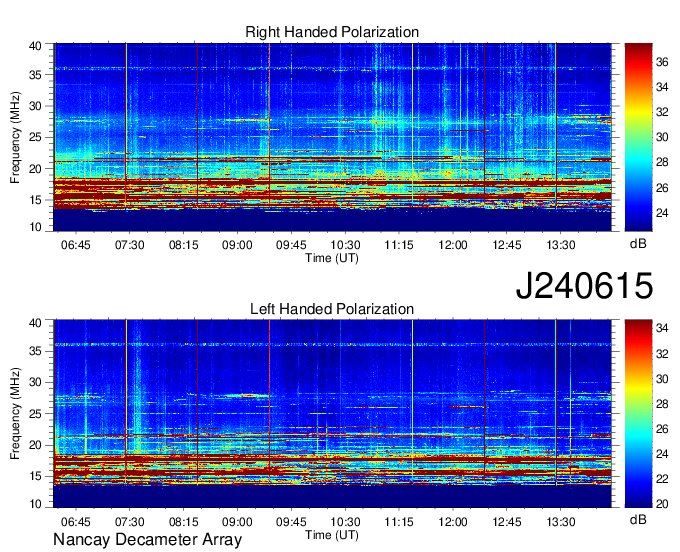Click the '35' frequency tick on the top plot
This screenshot has width=680, height=552.
(36, 75)
